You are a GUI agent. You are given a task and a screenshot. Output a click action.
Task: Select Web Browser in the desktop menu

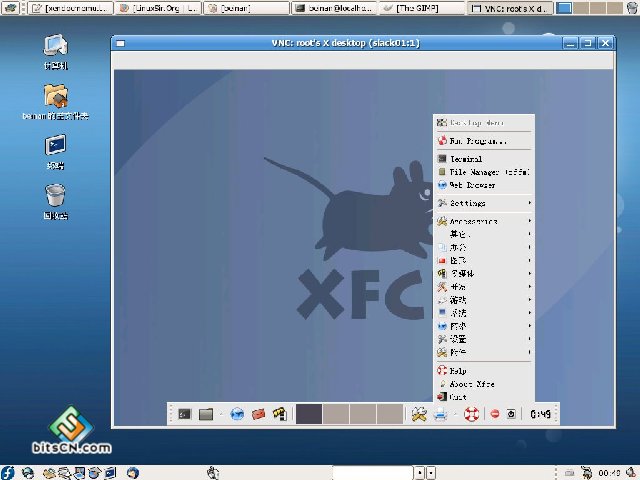tap(484, 185)
